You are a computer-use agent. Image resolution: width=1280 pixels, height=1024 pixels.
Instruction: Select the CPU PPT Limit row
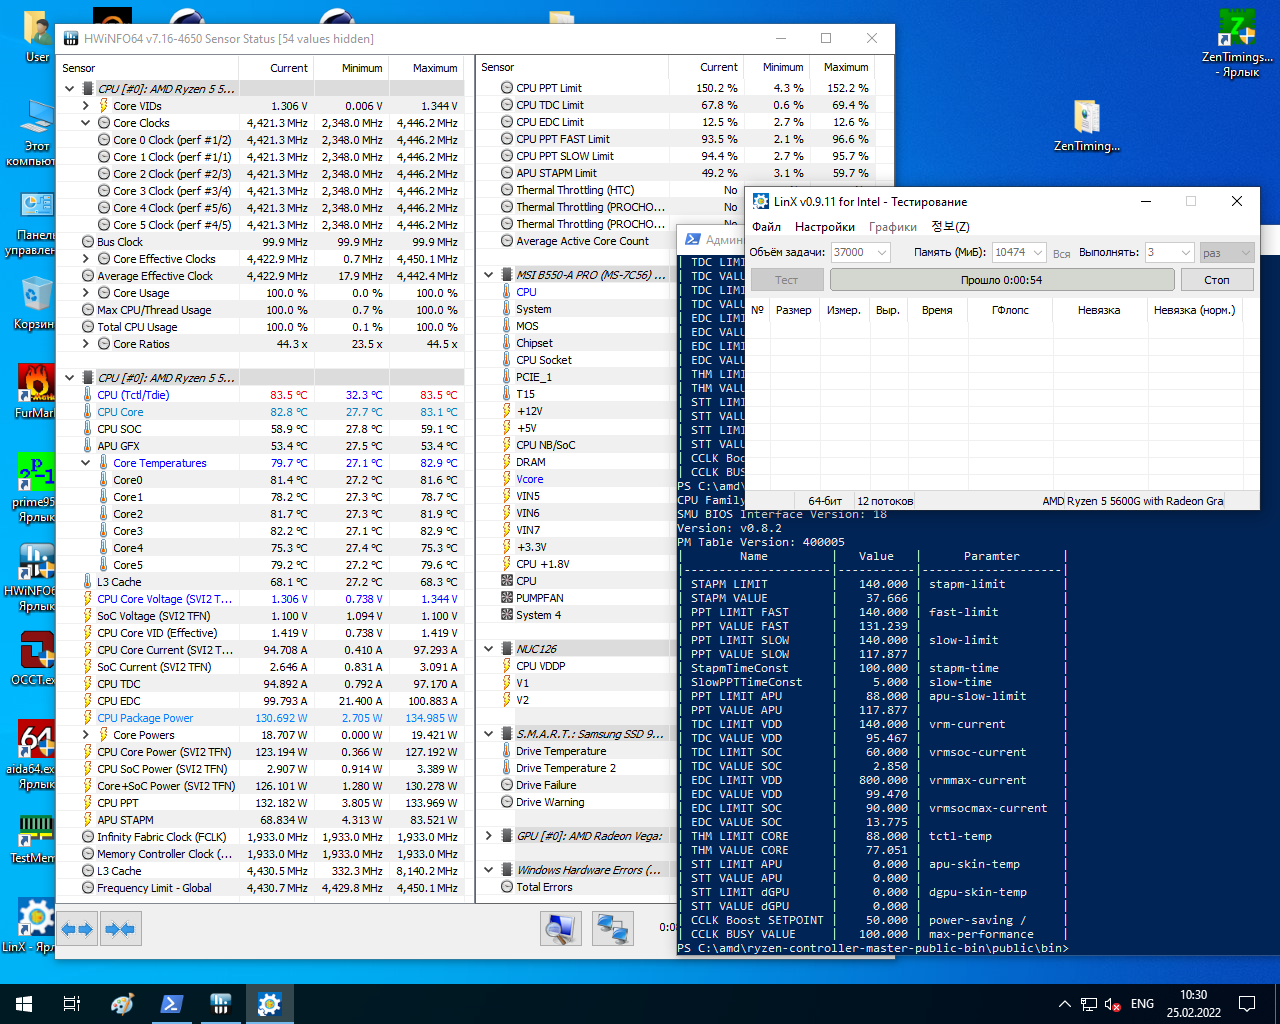pos(686,88)
